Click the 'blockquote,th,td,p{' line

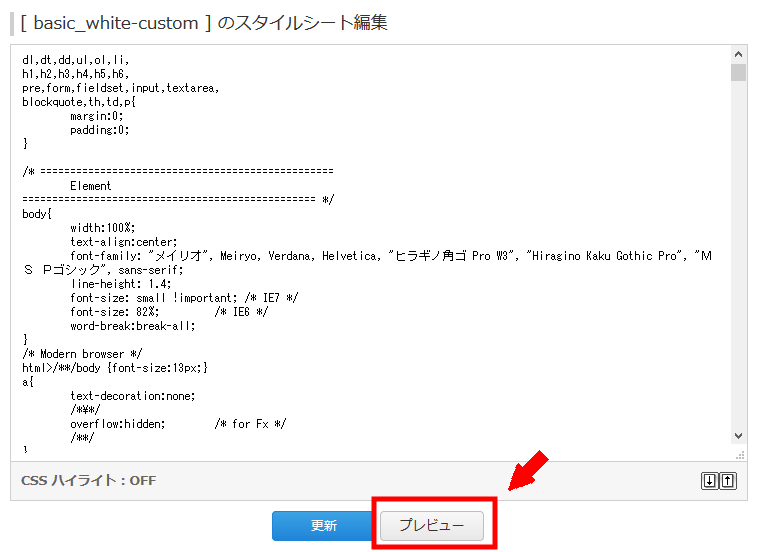click(79, 102)
